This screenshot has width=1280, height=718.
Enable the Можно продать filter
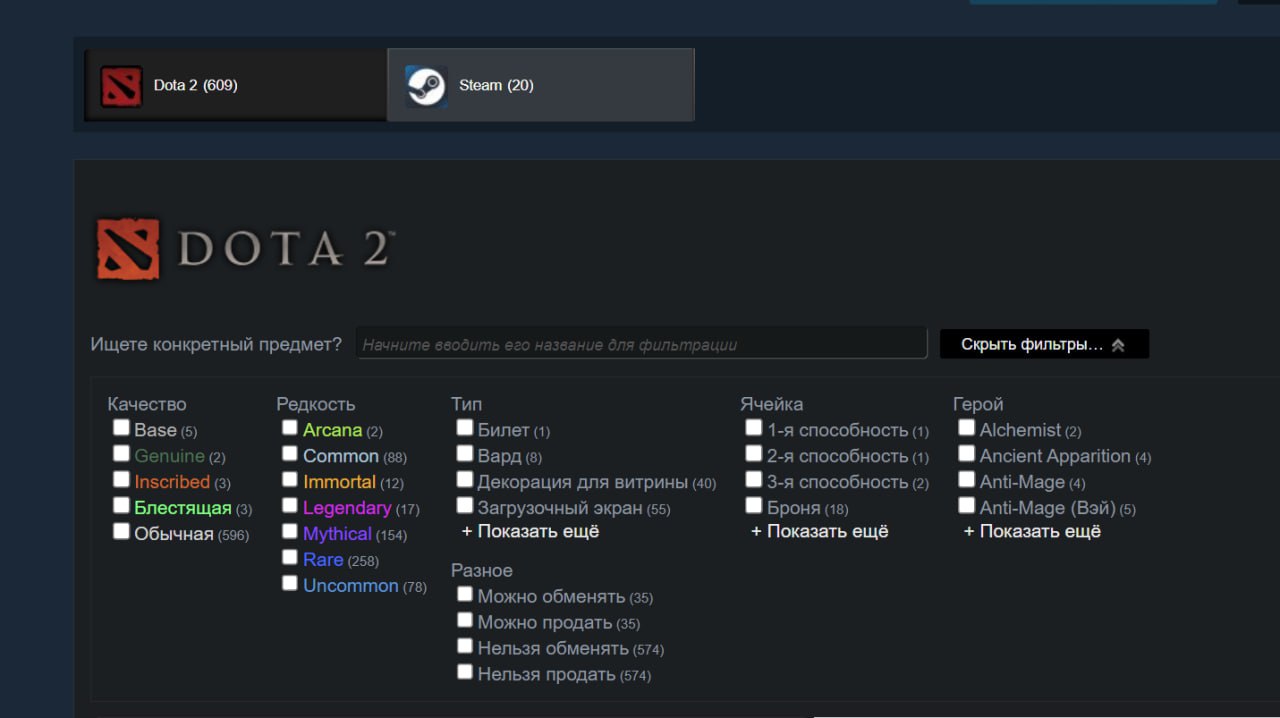pos(464,619)
